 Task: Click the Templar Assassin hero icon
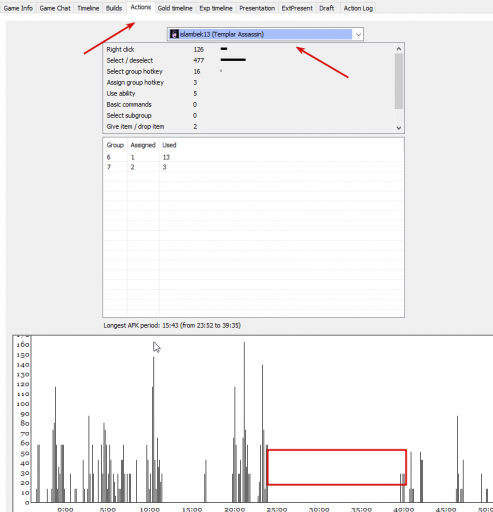point(174,34)
